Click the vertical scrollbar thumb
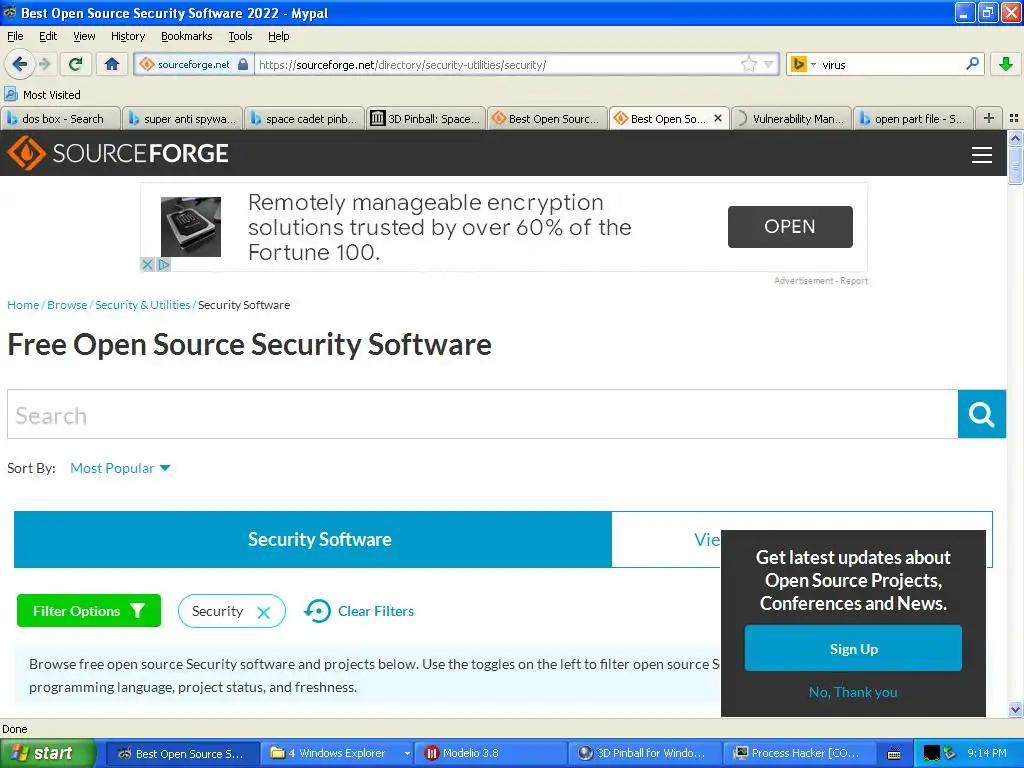Viewport: 1024px width, 768px height. 1015,165
